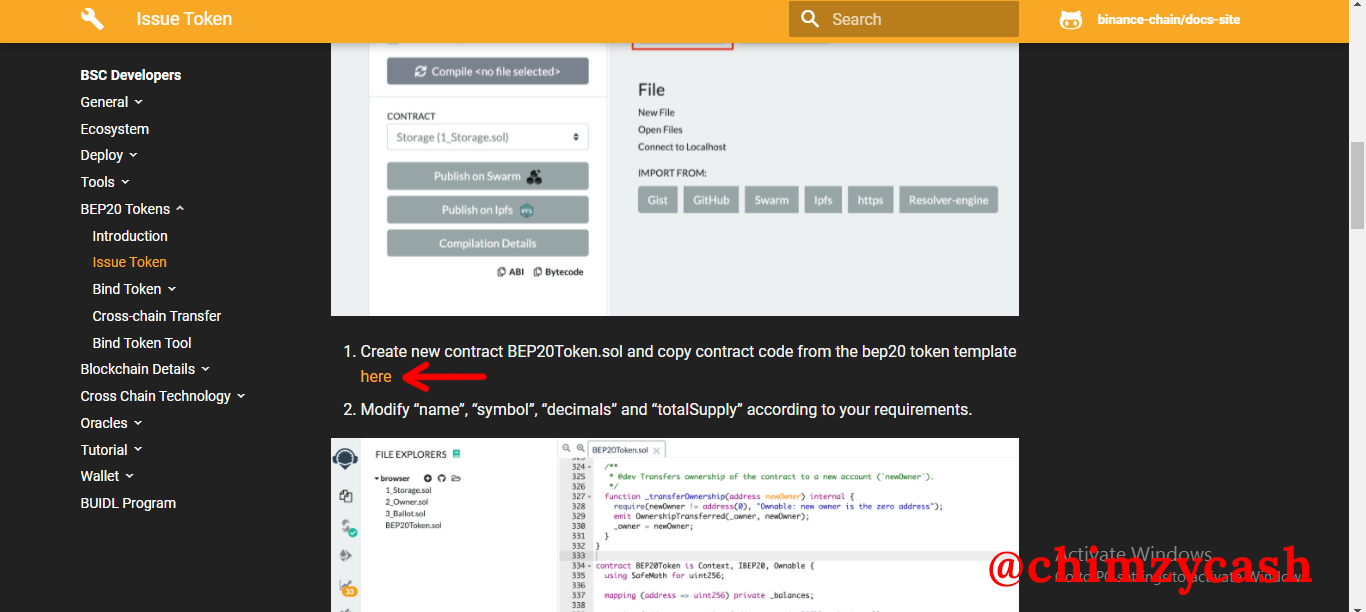Click the search magnifier icon
The width and height of the screenshot is (1366, 612).
tap(810, 19)
